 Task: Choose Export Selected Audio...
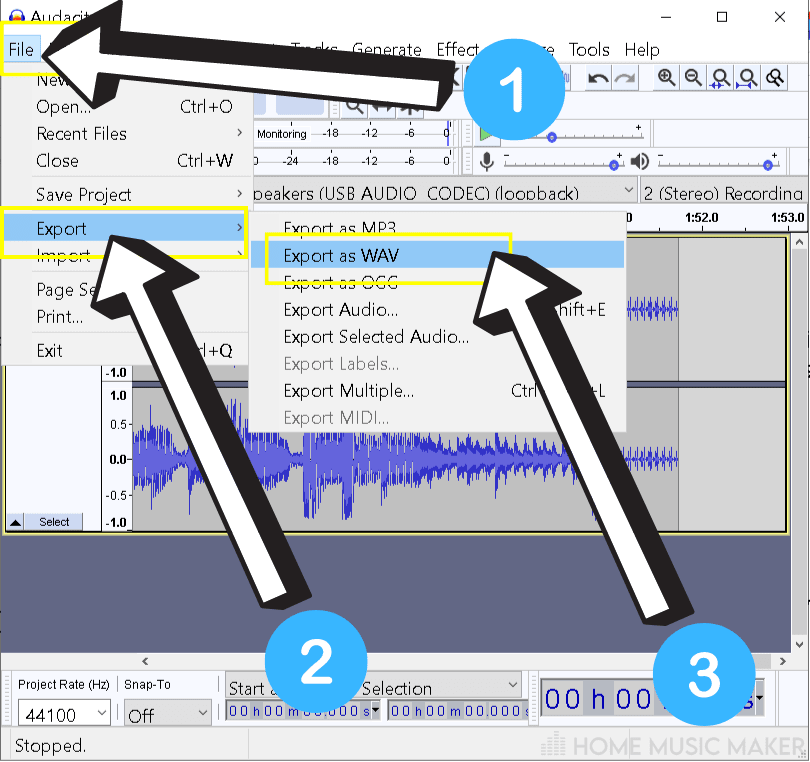click(x=438, y=336)
